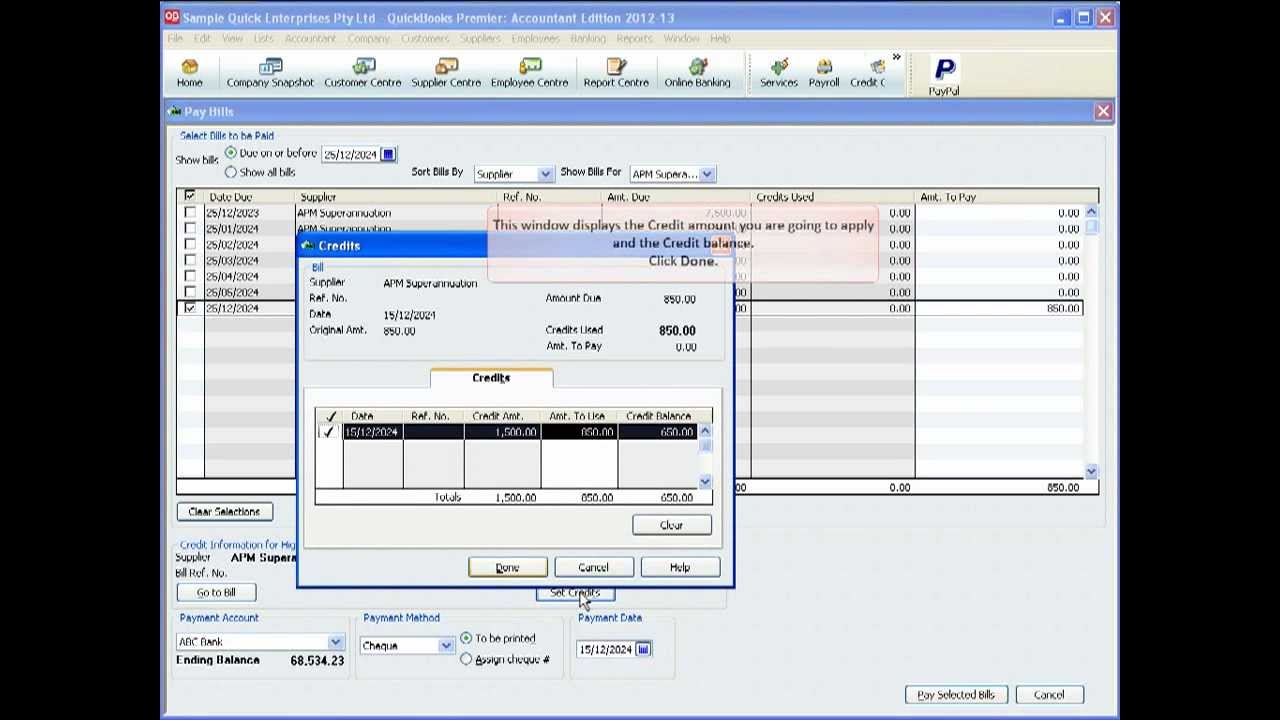Viewport: 1280px width, 720px height.
Task: Click Cancel in the Credits dialog
Action: pos(593,568)
